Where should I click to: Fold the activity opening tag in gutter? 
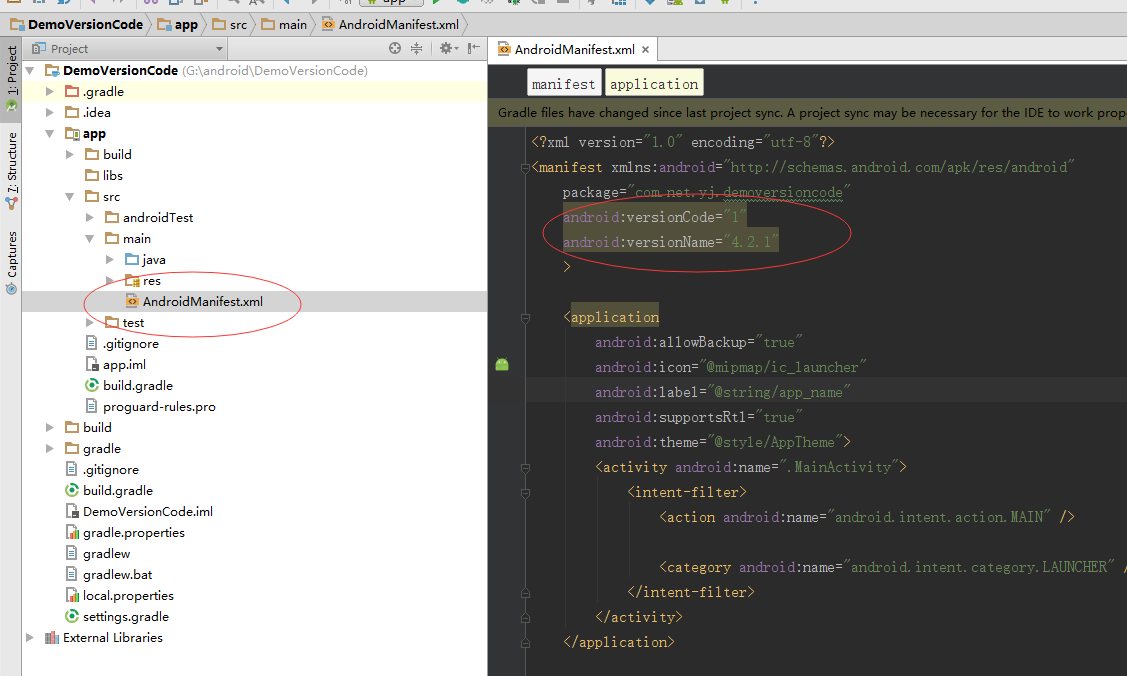point(525,468)
